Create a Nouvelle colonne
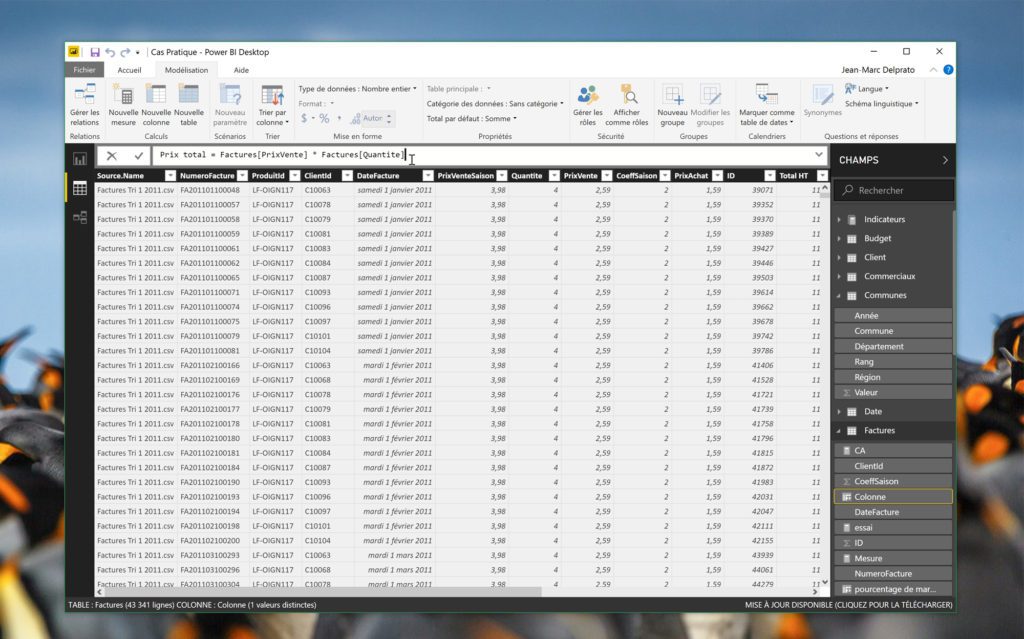 click(156, 104)
